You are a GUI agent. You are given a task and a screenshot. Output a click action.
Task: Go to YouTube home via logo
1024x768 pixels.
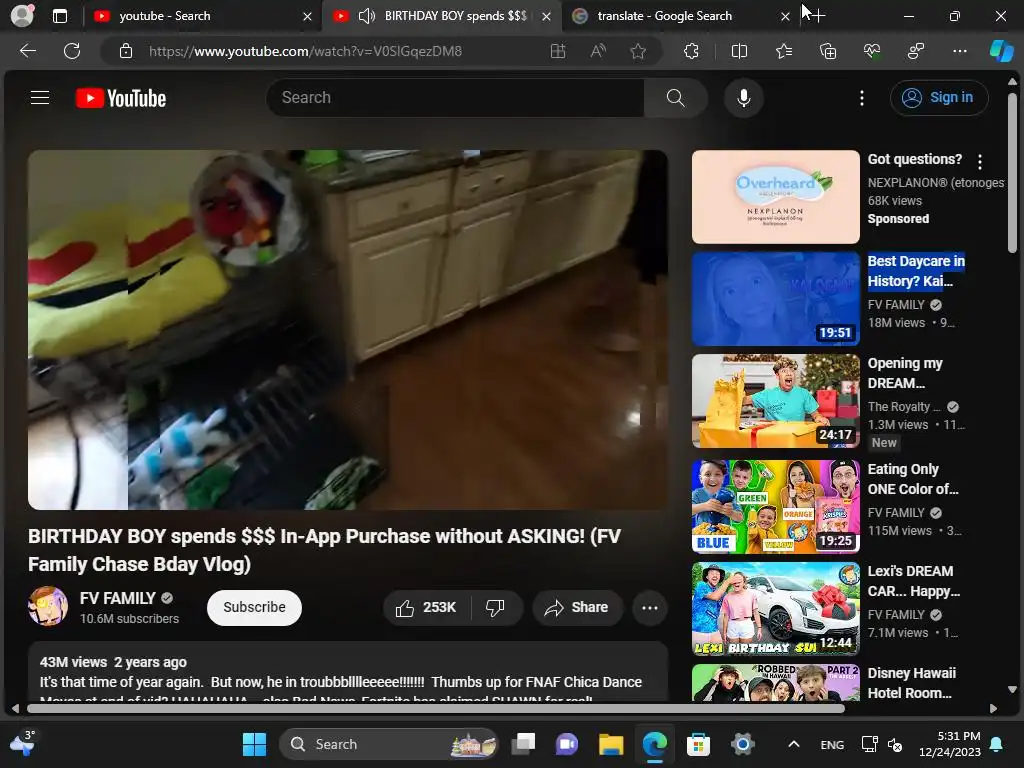tap(121, 98)
